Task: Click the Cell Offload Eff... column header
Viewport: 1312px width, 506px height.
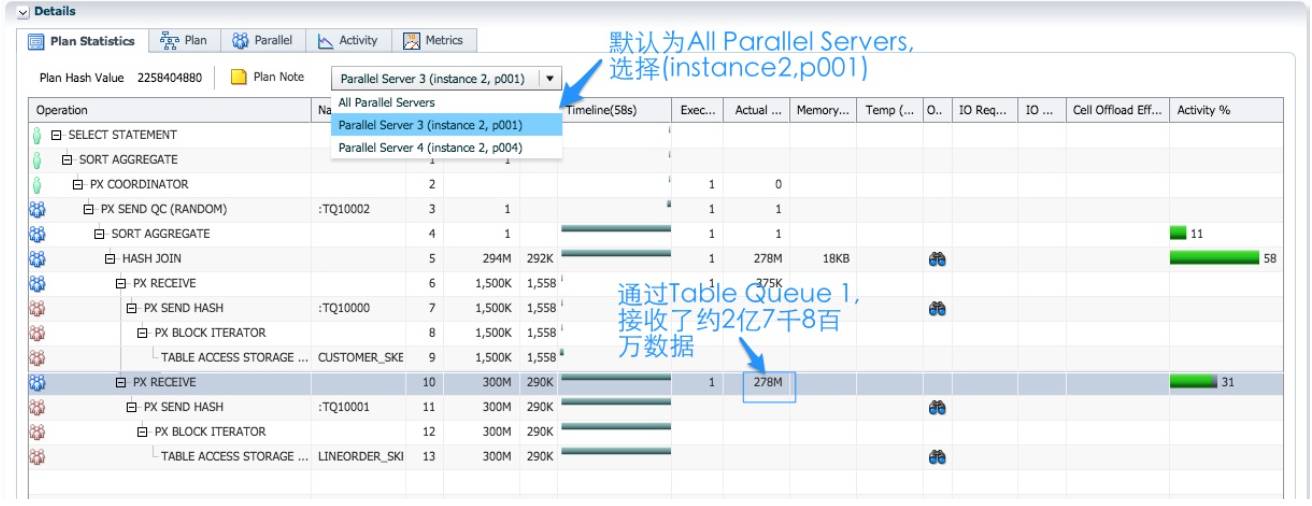Action: (x=1117, y=110)
